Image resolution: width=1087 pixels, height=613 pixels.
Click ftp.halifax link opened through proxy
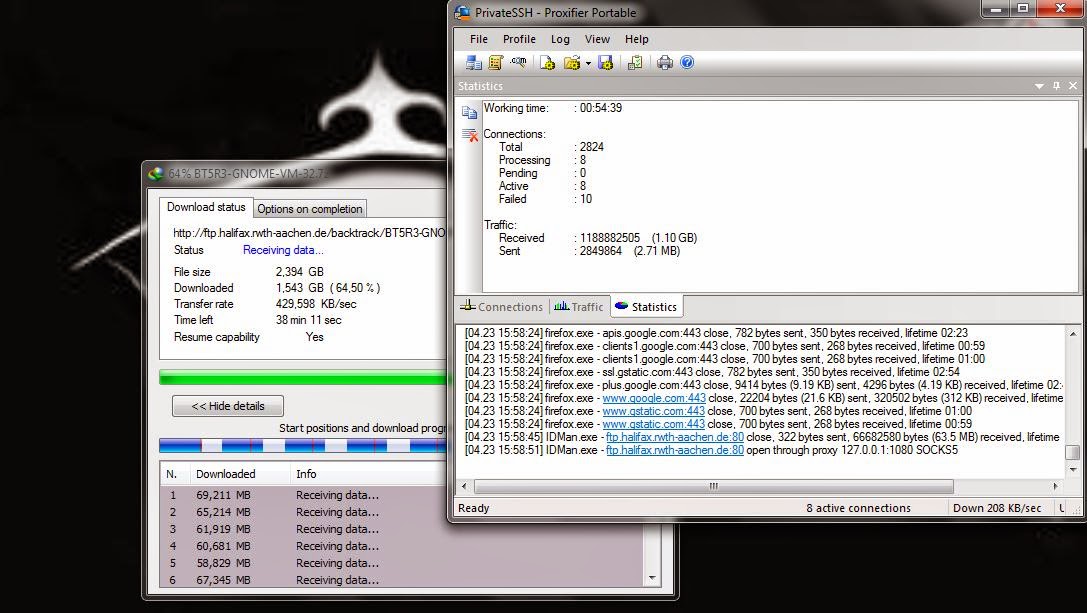click(675, 450)
